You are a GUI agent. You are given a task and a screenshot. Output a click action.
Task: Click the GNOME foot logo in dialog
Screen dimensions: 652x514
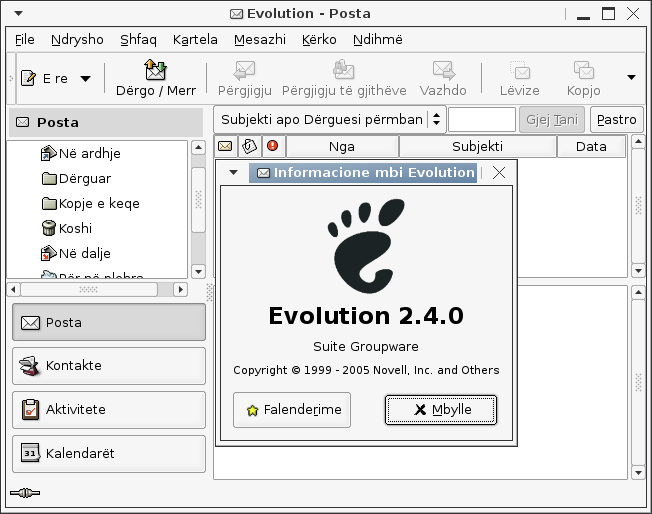(366, 245)
